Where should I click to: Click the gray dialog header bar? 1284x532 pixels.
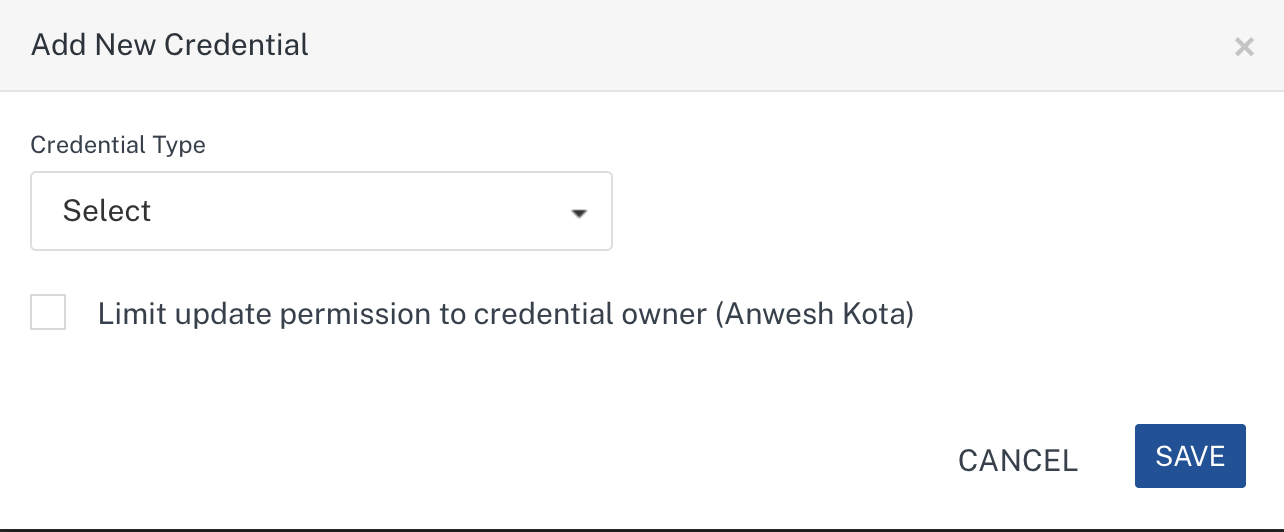pyautogui.click(x=700, y=45)
